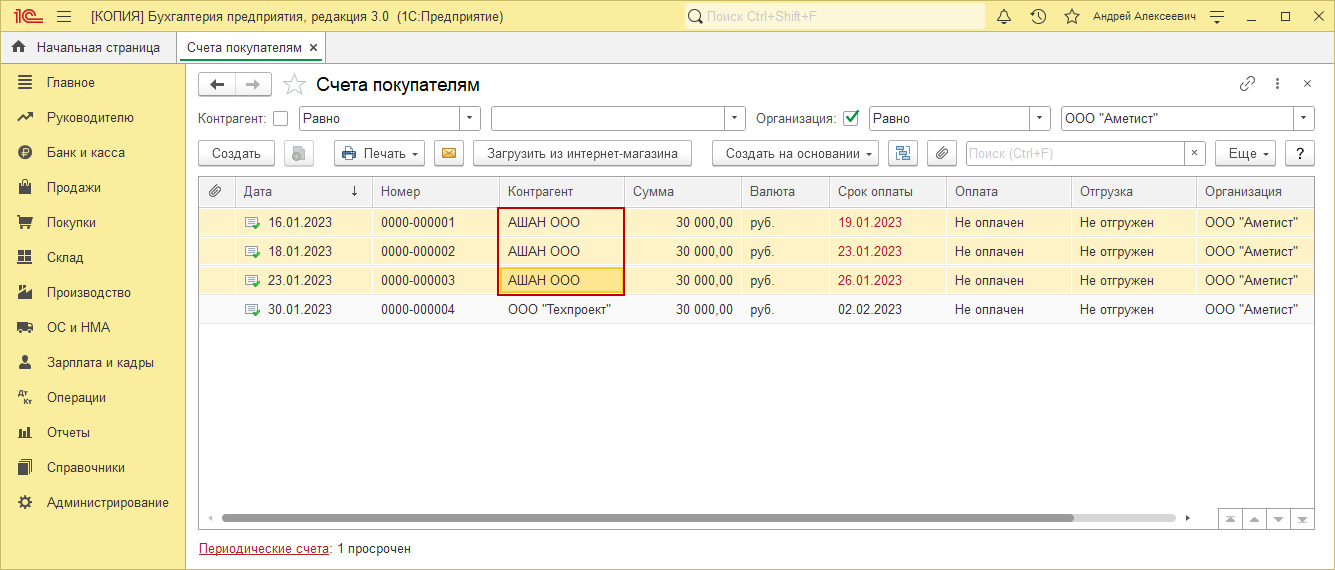The height and width of the screenshot is (570, 1335).
Task: Open the Продажи section in sidebar
Action: 73,188
